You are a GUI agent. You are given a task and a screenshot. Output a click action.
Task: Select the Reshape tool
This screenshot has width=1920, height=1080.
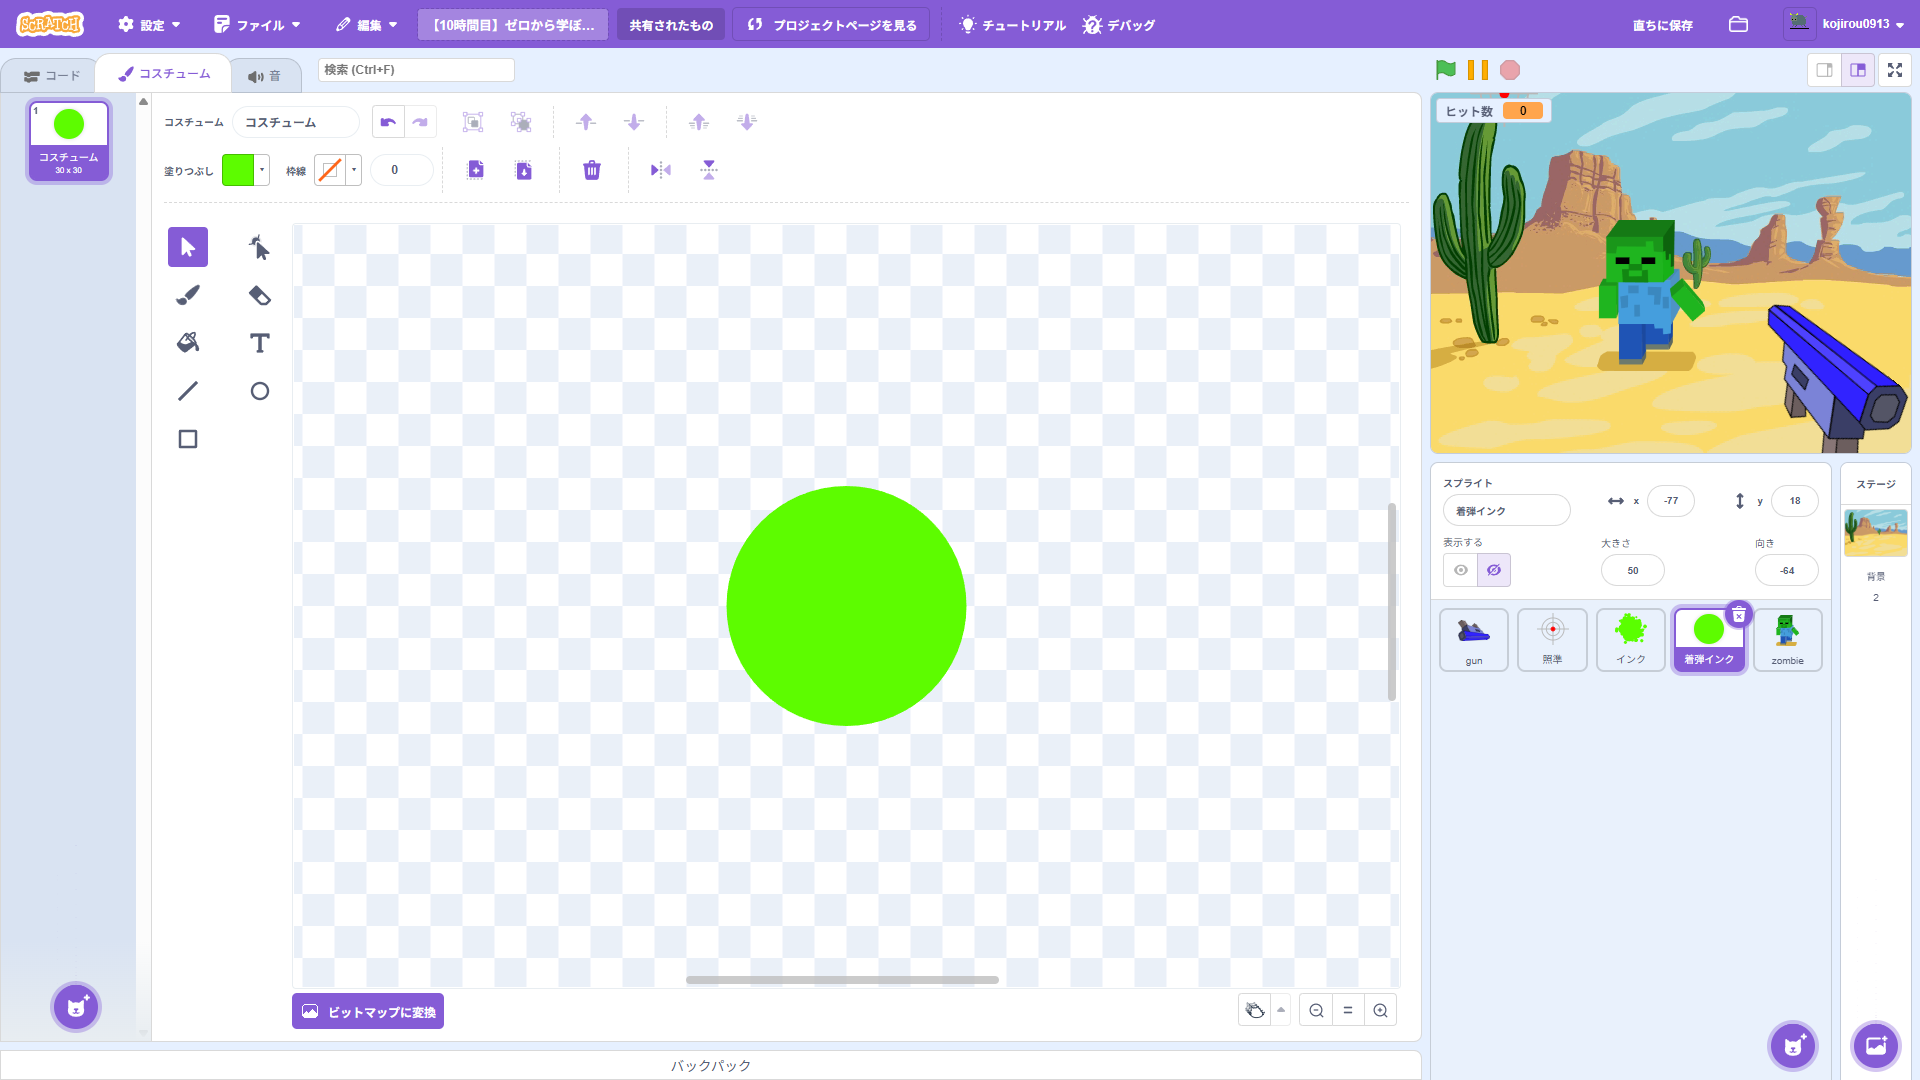tap(260, 247)
